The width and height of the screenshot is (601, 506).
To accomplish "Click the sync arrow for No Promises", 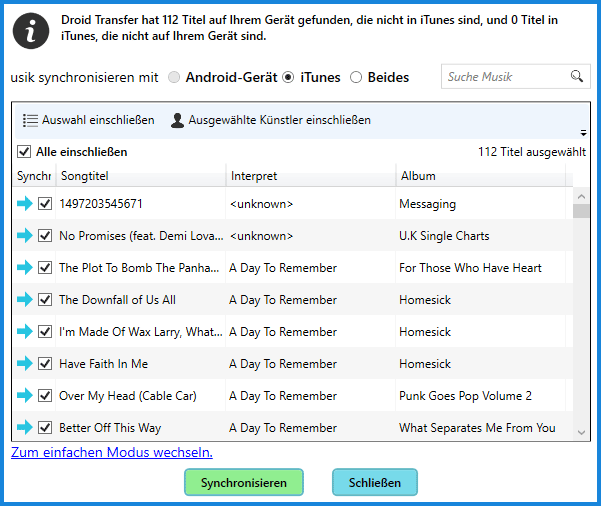I will (x=25, y=235).
